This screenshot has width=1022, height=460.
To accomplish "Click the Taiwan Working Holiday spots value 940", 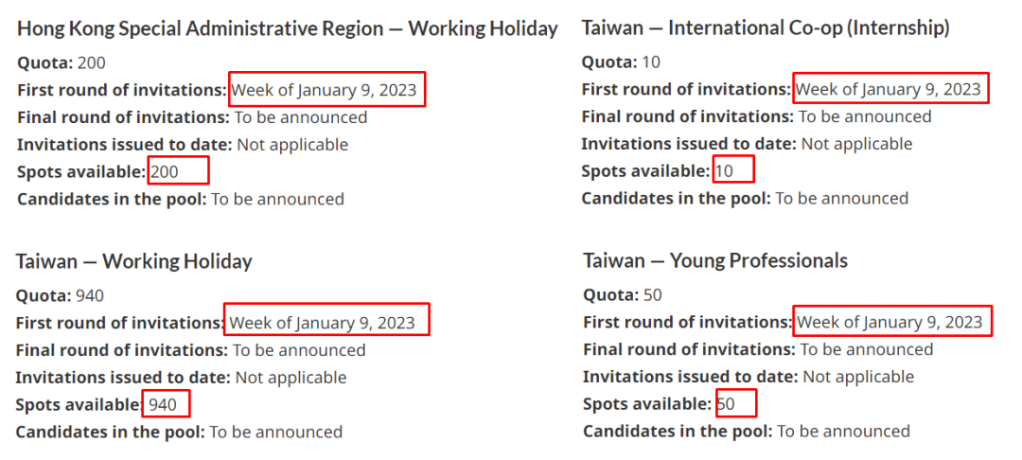I will coord(163,405).
